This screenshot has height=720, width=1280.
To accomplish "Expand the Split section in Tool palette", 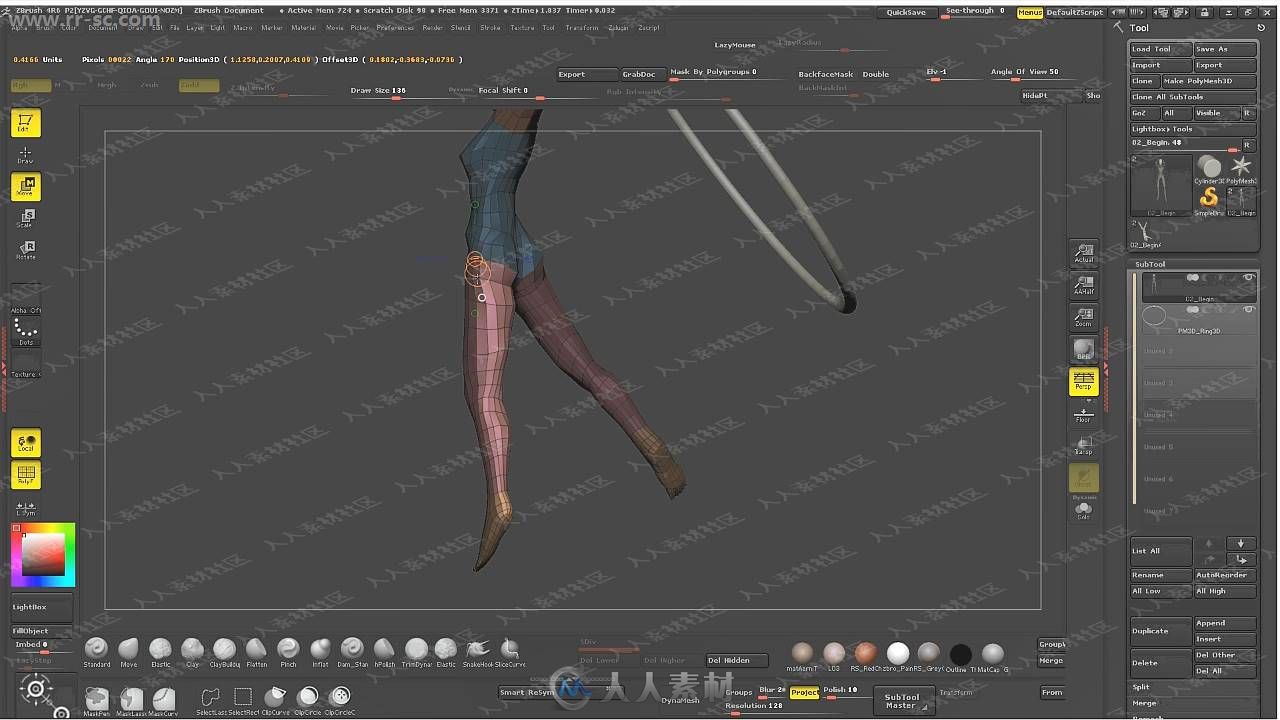I will pos(1141,687).
